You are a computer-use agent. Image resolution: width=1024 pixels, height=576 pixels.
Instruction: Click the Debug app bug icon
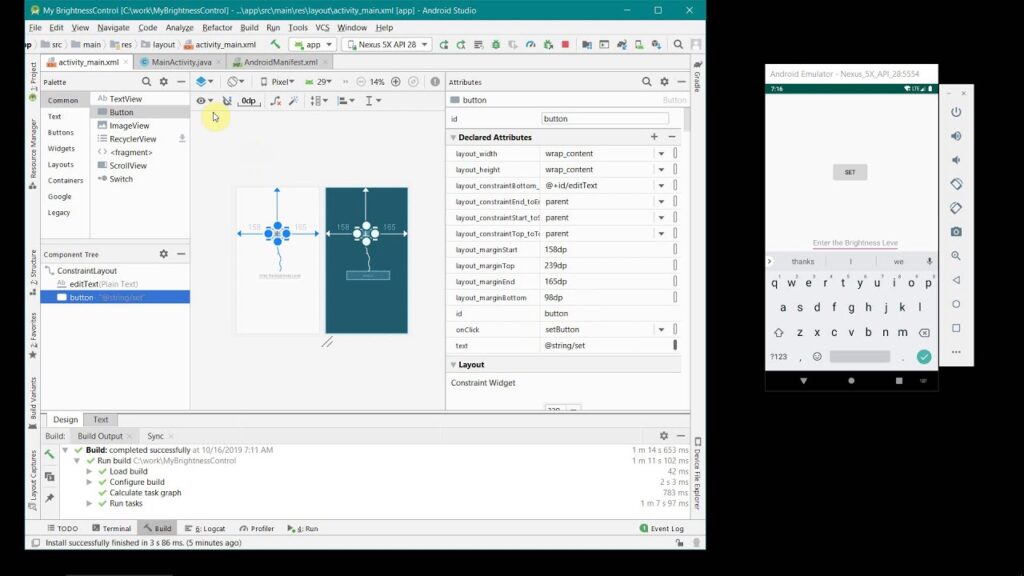pos(496,44)
